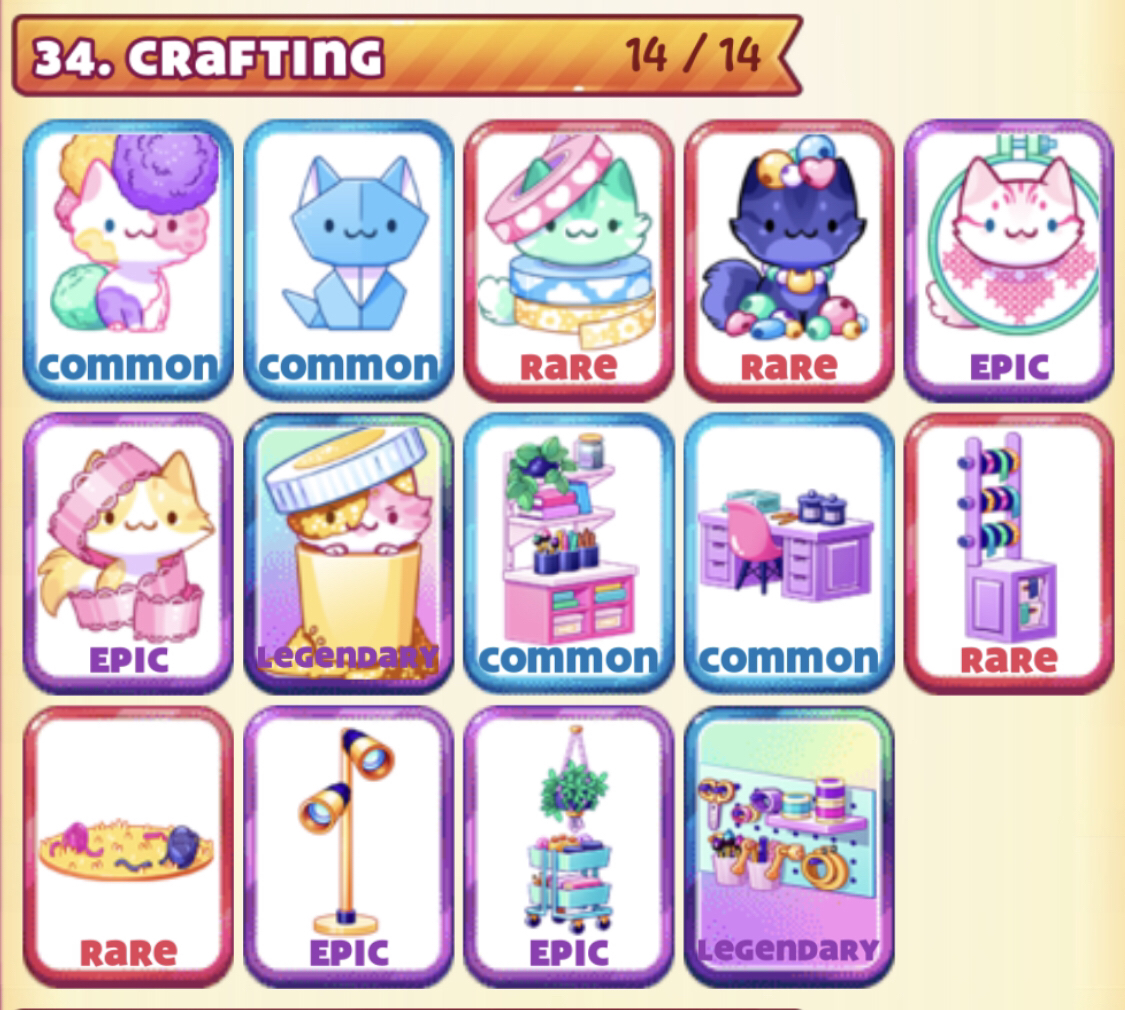The width and height of the screenshot is (1125, 1010).
Task: Open the embroidery hoop cat epic card
Action: [1009, 260]
